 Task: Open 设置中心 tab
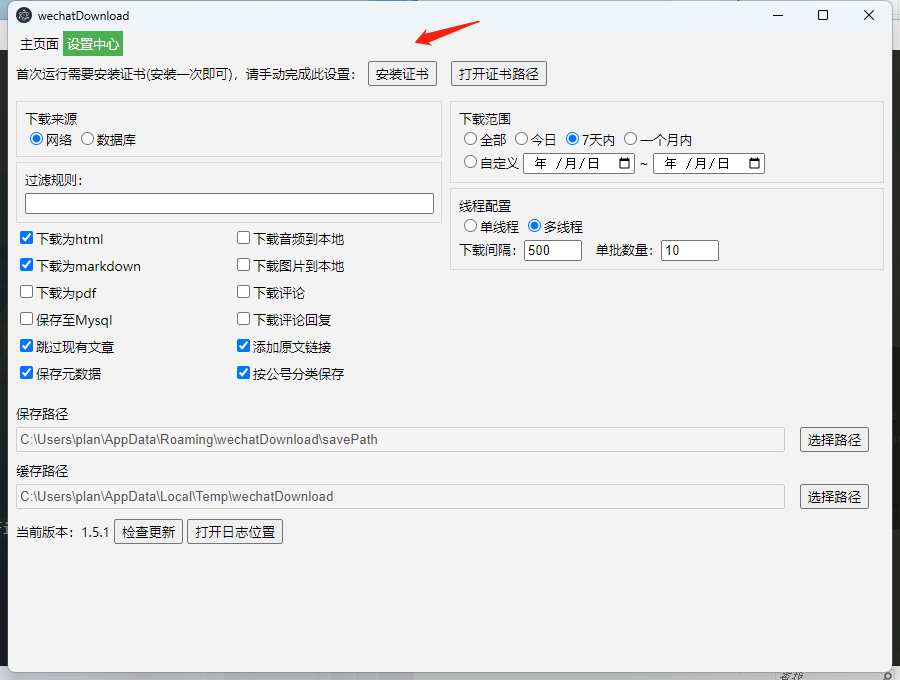click(93, 44)
